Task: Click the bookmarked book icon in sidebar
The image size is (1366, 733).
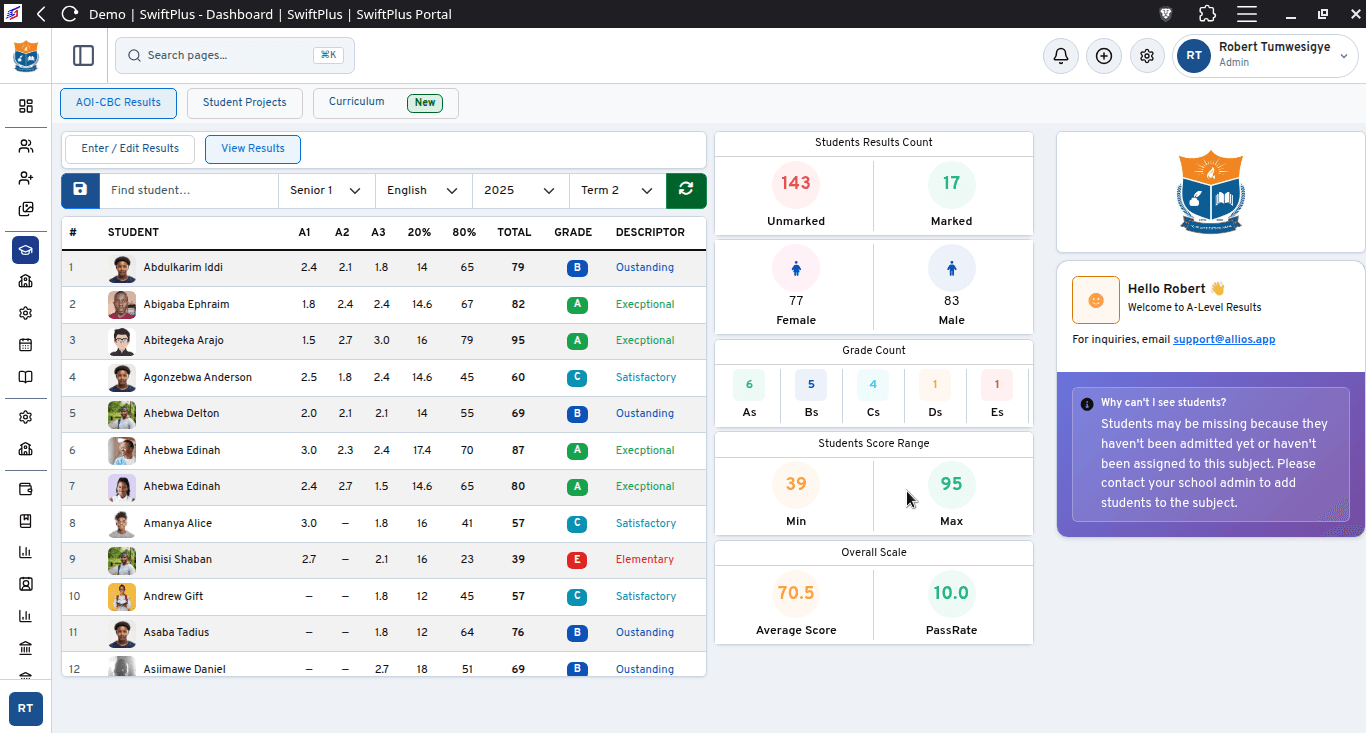Action: [x=26, y=521]
